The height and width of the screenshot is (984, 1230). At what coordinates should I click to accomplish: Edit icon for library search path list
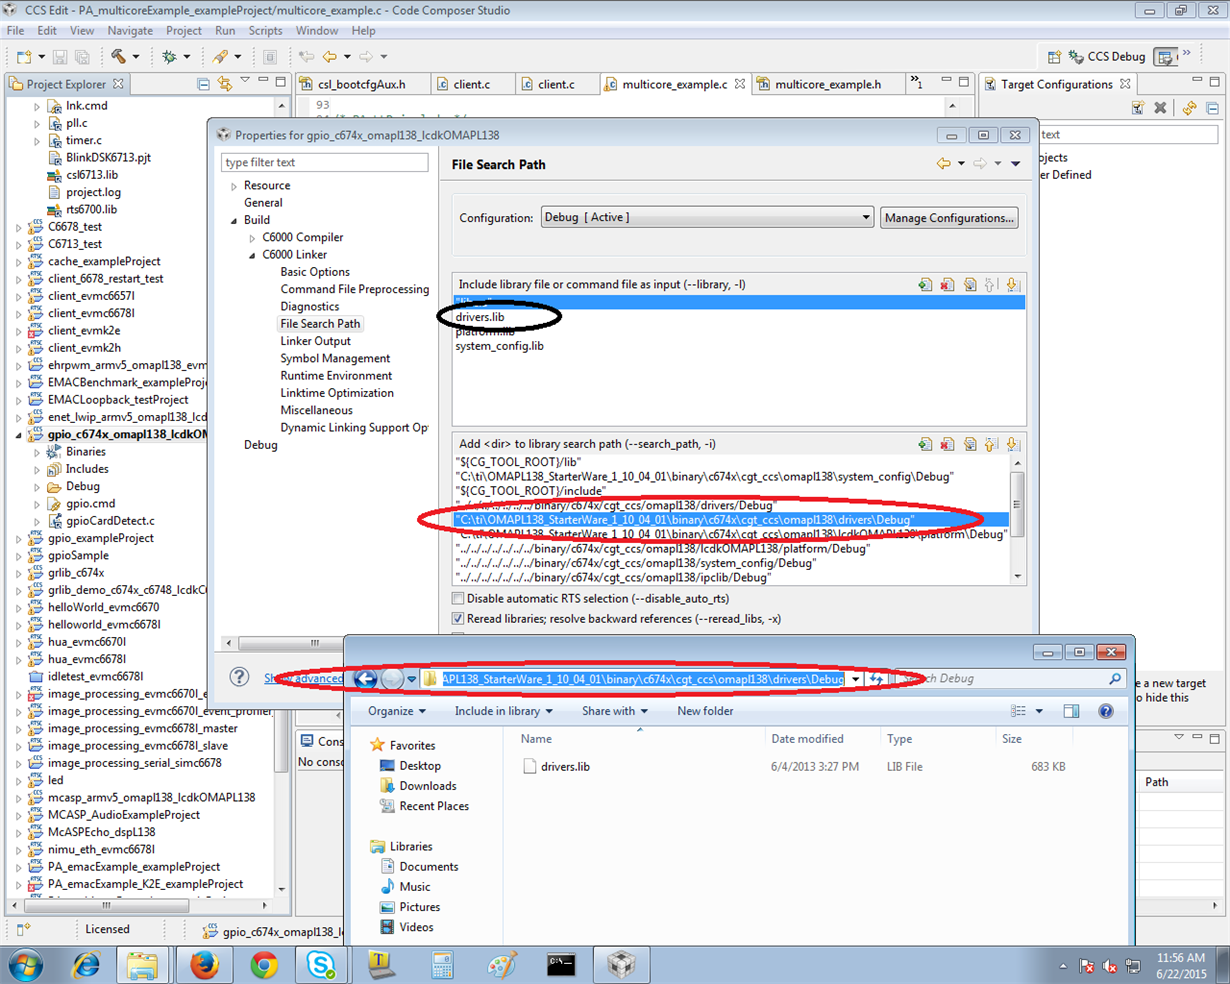click(969, 444)
